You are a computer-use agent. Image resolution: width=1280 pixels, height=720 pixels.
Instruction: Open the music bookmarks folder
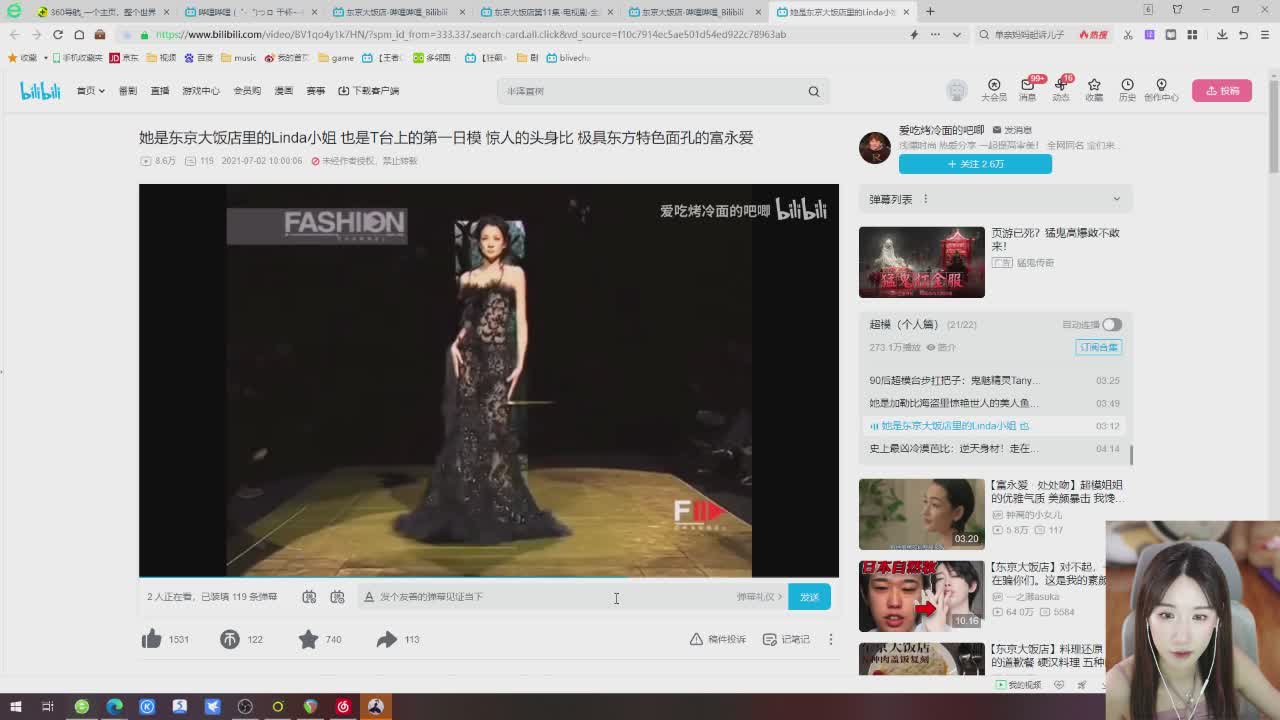point(238,58)
